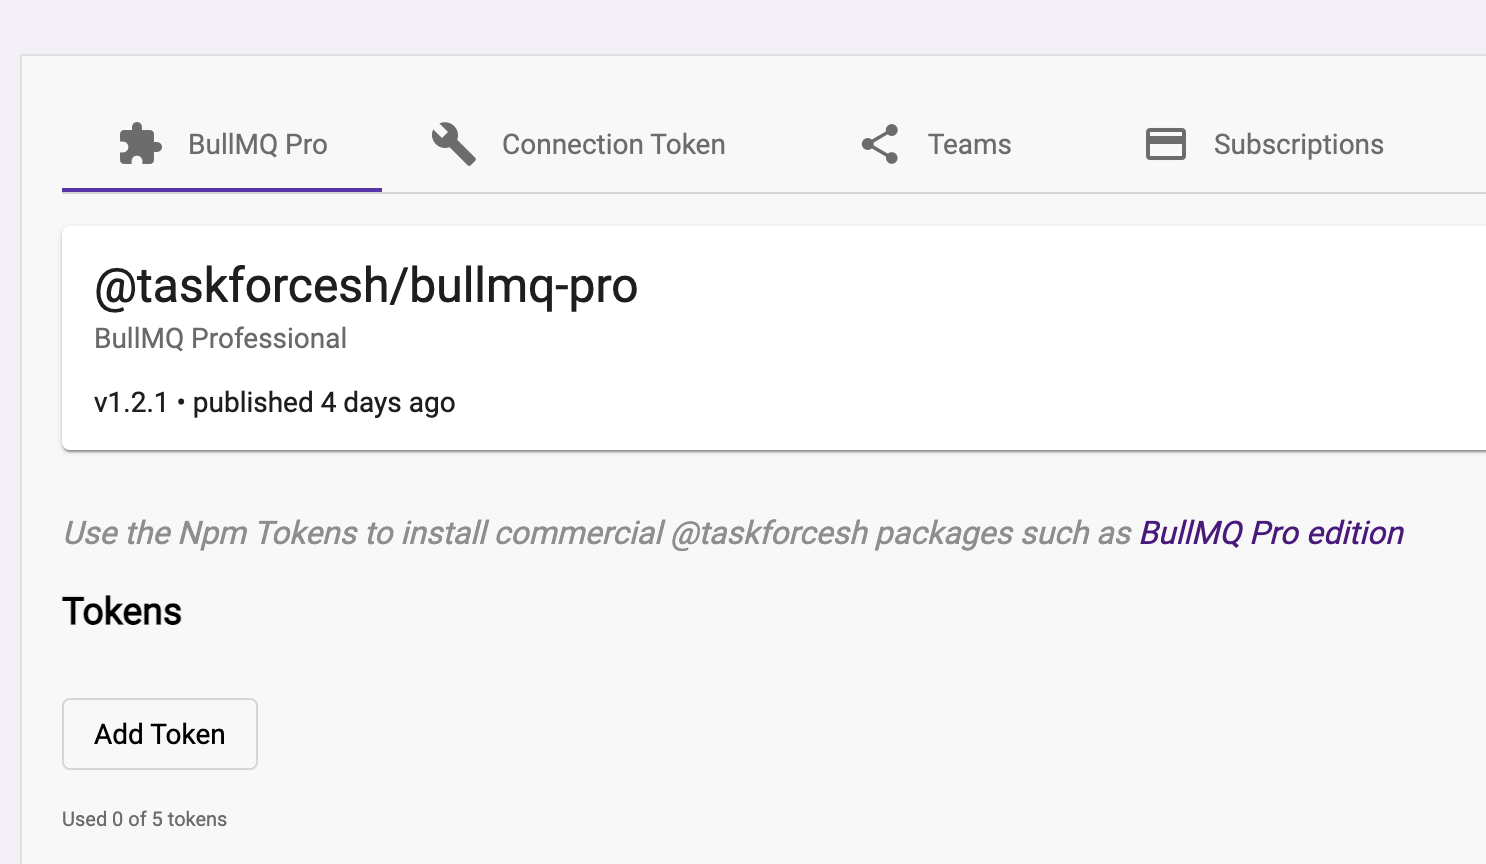This screenshot has height=864, width=1486.
Task: Click the purple underline below BullMQ Pro tab
Action: (221, 189)
